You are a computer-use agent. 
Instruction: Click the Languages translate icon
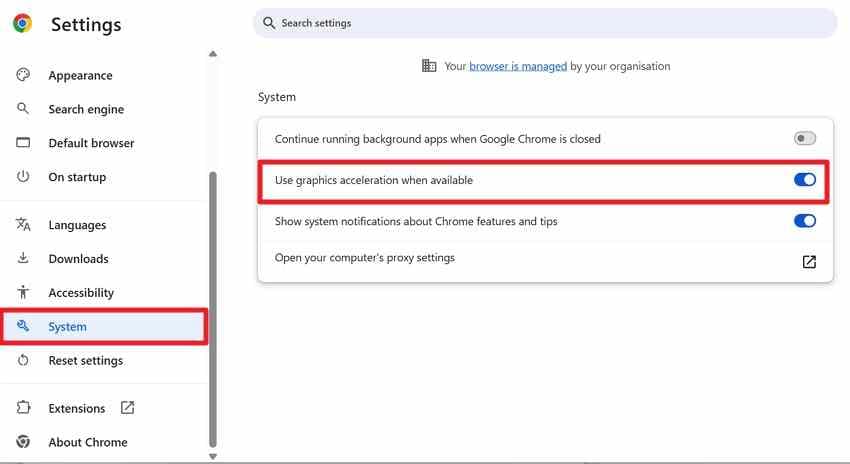point(23,224)
